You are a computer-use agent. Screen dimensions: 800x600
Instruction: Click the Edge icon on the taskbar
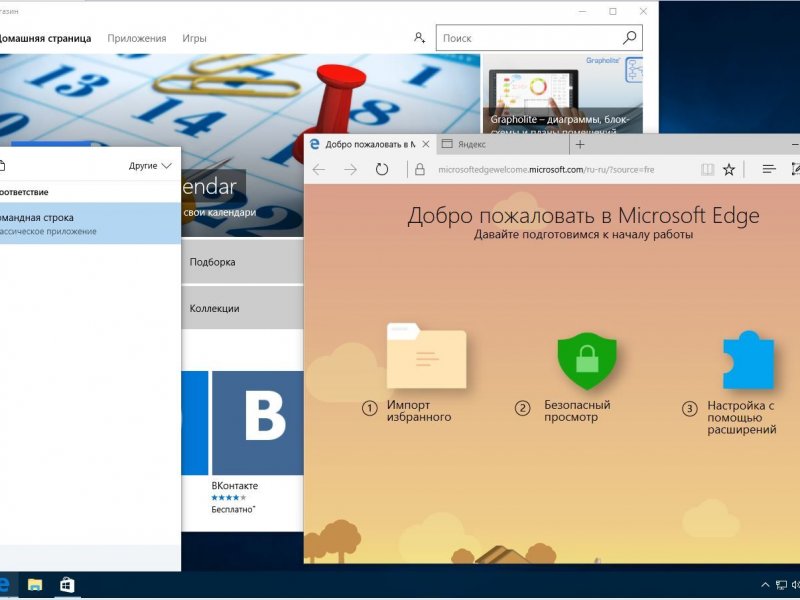pyautogui.click(x=5, y=585)
